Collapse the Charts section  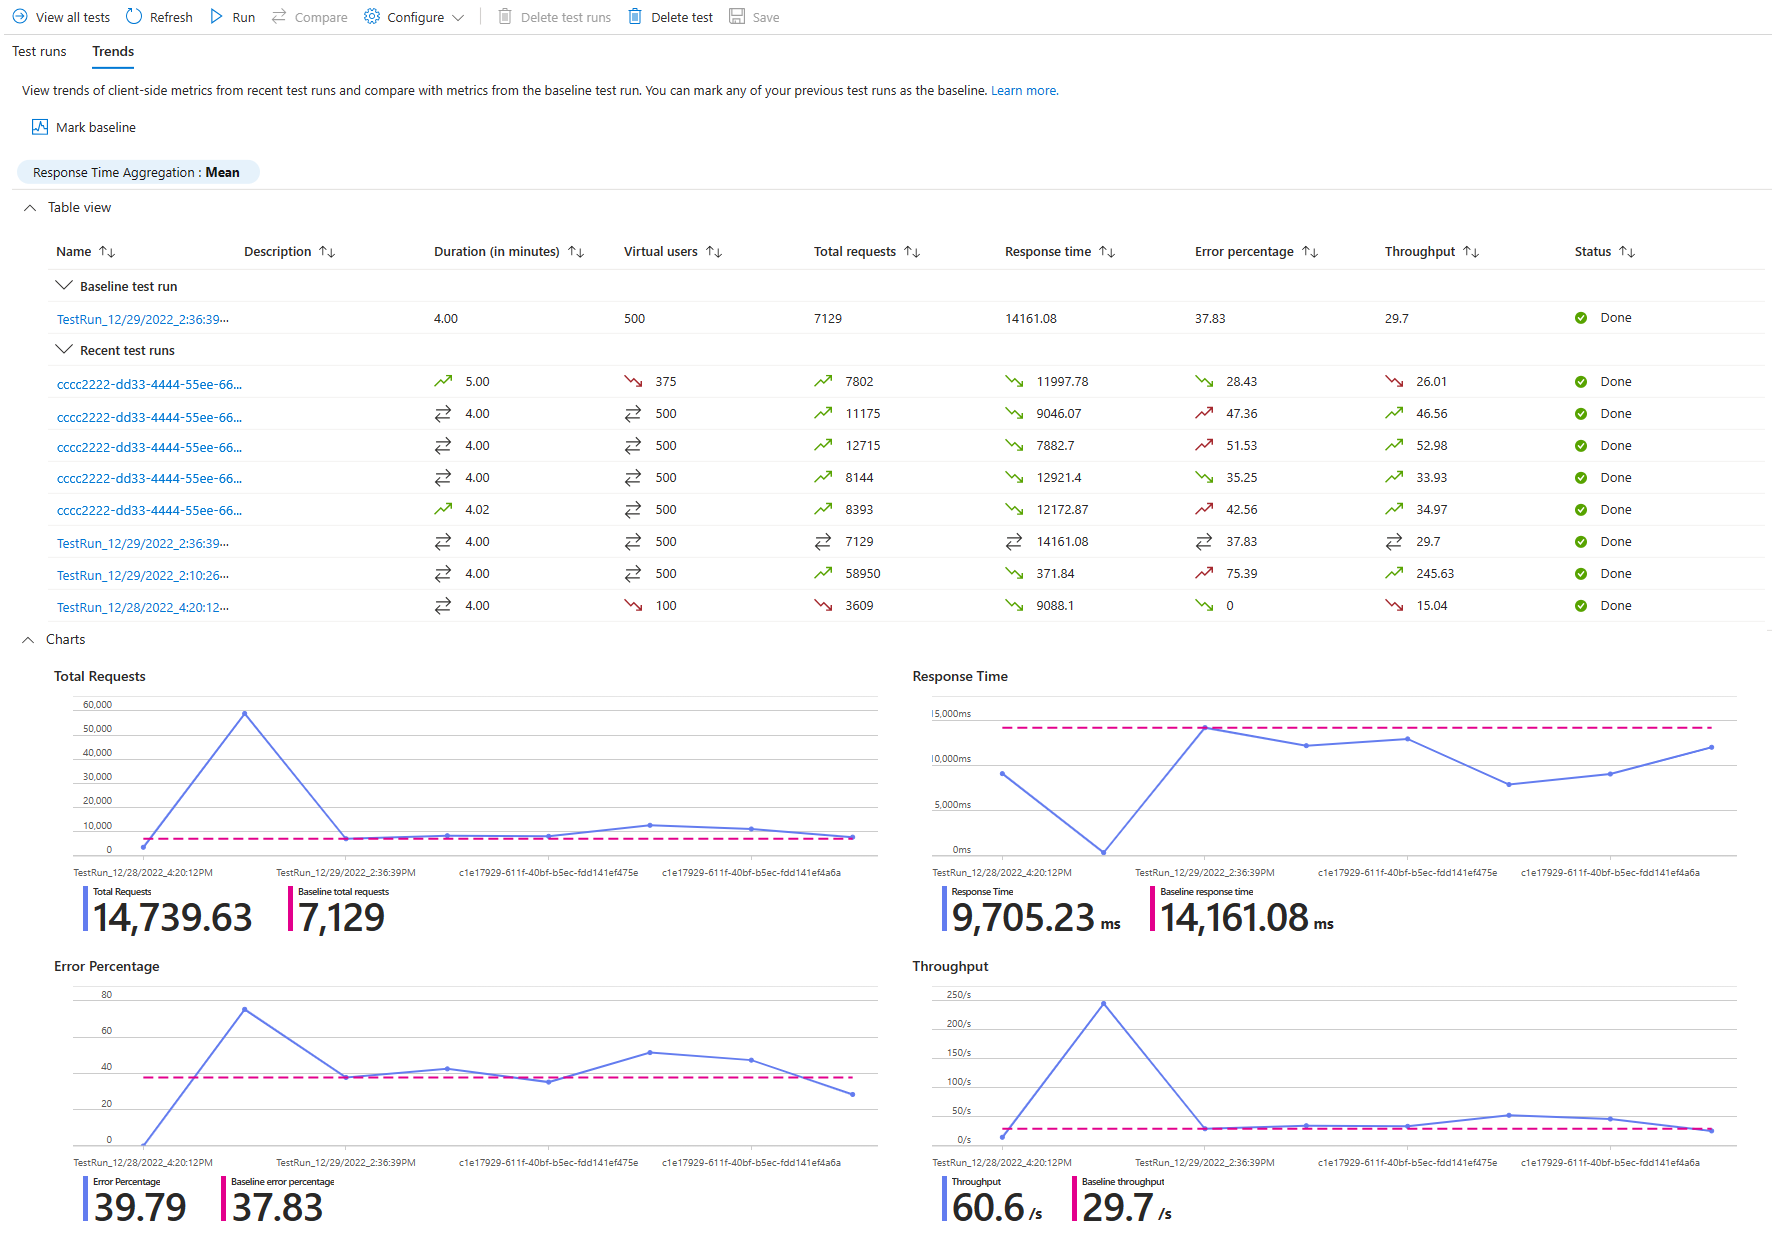[x=30, y=639]
